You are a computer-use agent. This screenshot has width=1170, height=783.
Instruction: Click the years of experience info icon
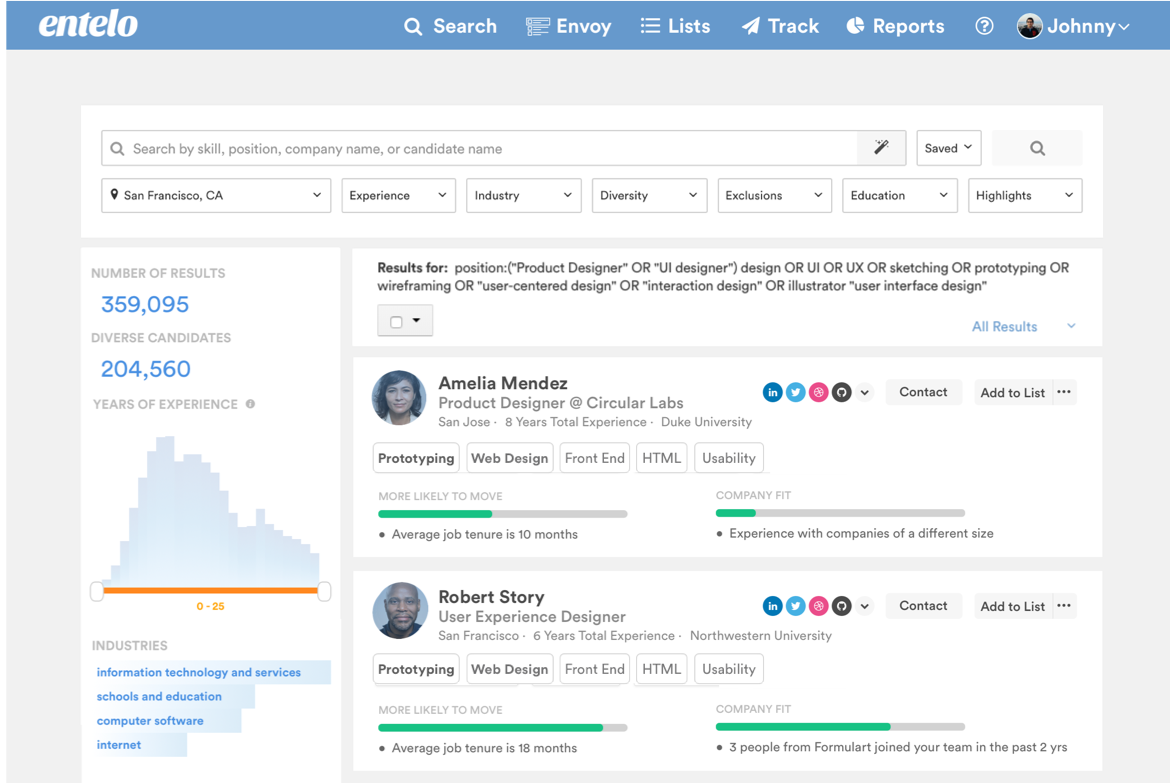(251, 404)
